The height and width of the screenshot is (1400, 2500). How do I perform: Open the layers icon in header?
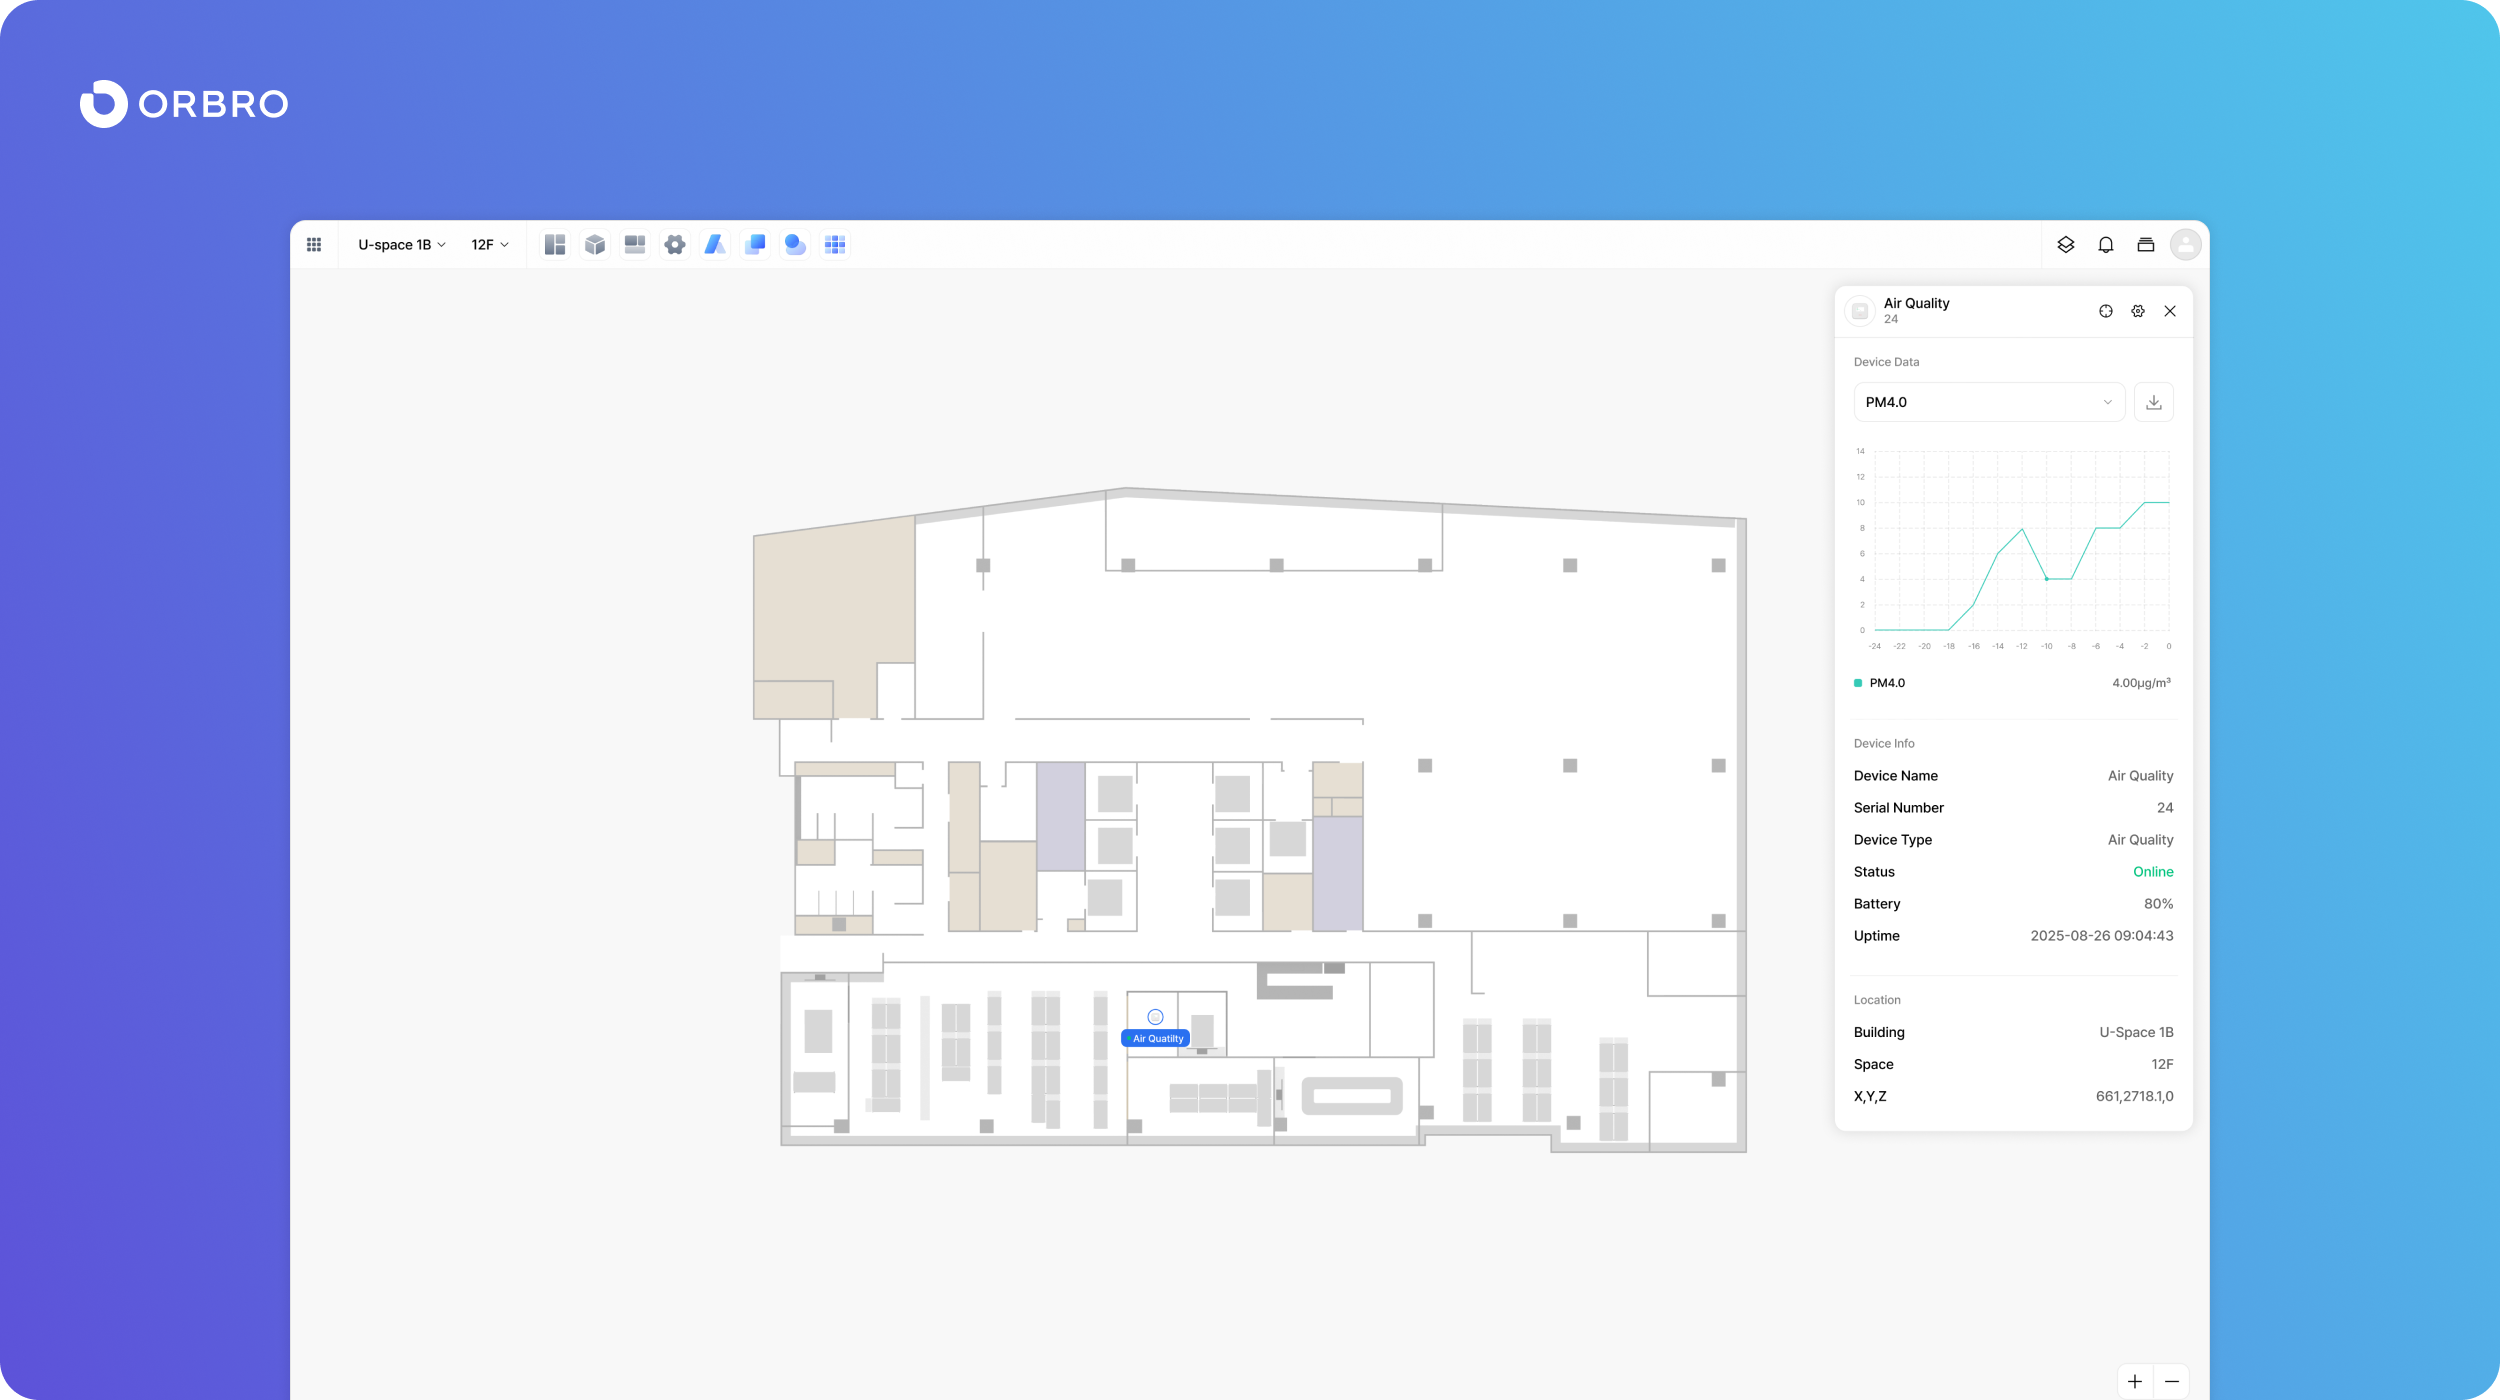(x=2066, y=245)
